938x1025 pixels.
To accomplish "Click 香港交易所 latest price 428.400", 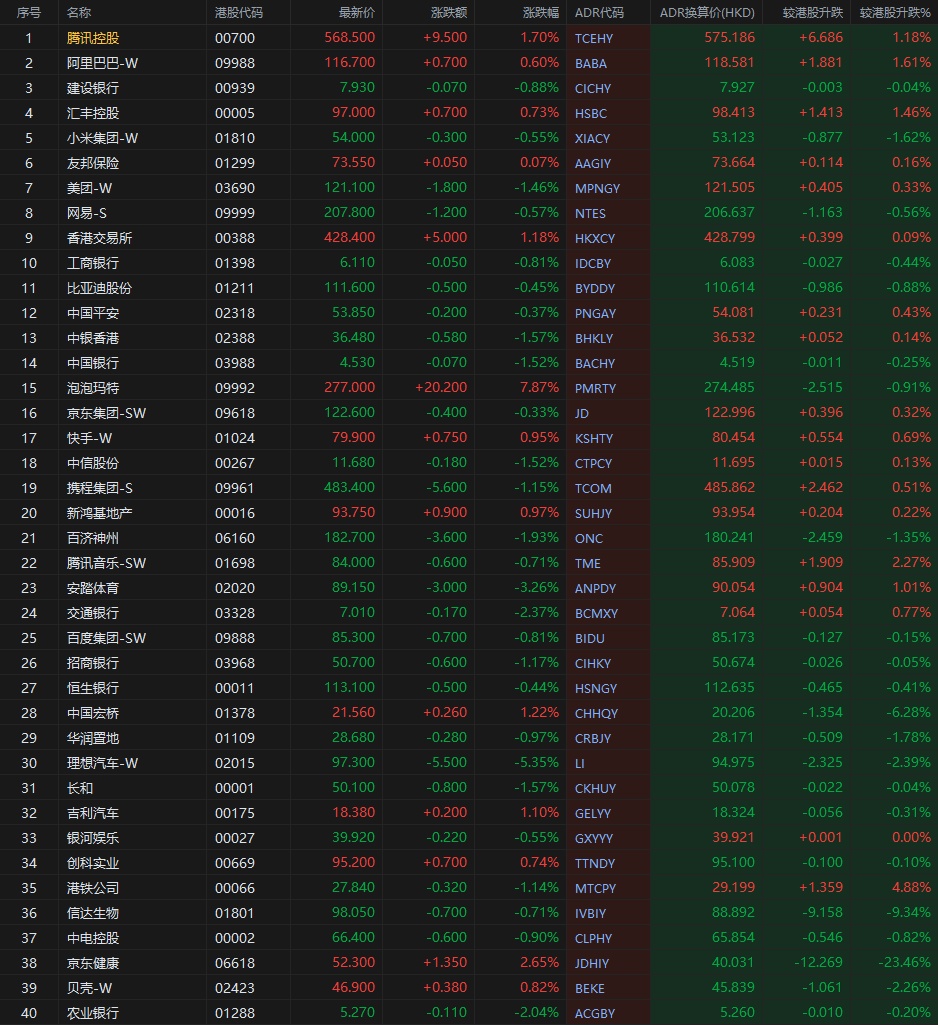I will click(350, 237).
